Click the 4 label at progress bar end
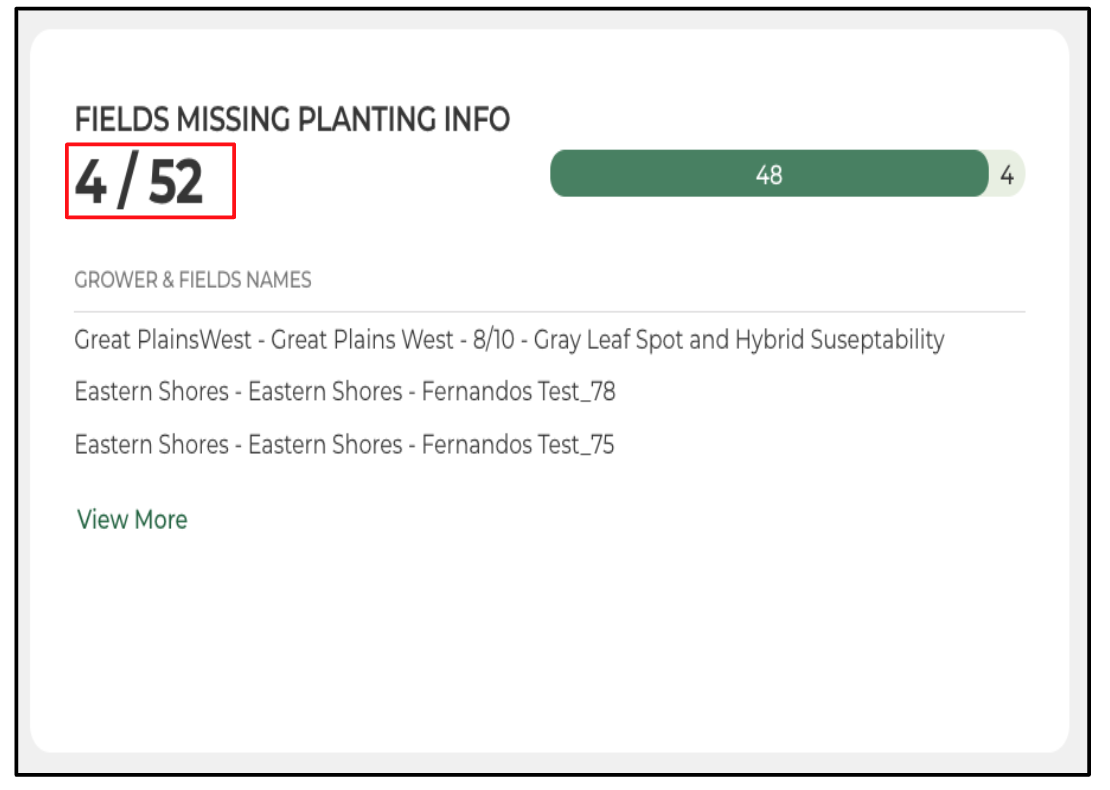1110x790 pixels. coord(1007,176)
